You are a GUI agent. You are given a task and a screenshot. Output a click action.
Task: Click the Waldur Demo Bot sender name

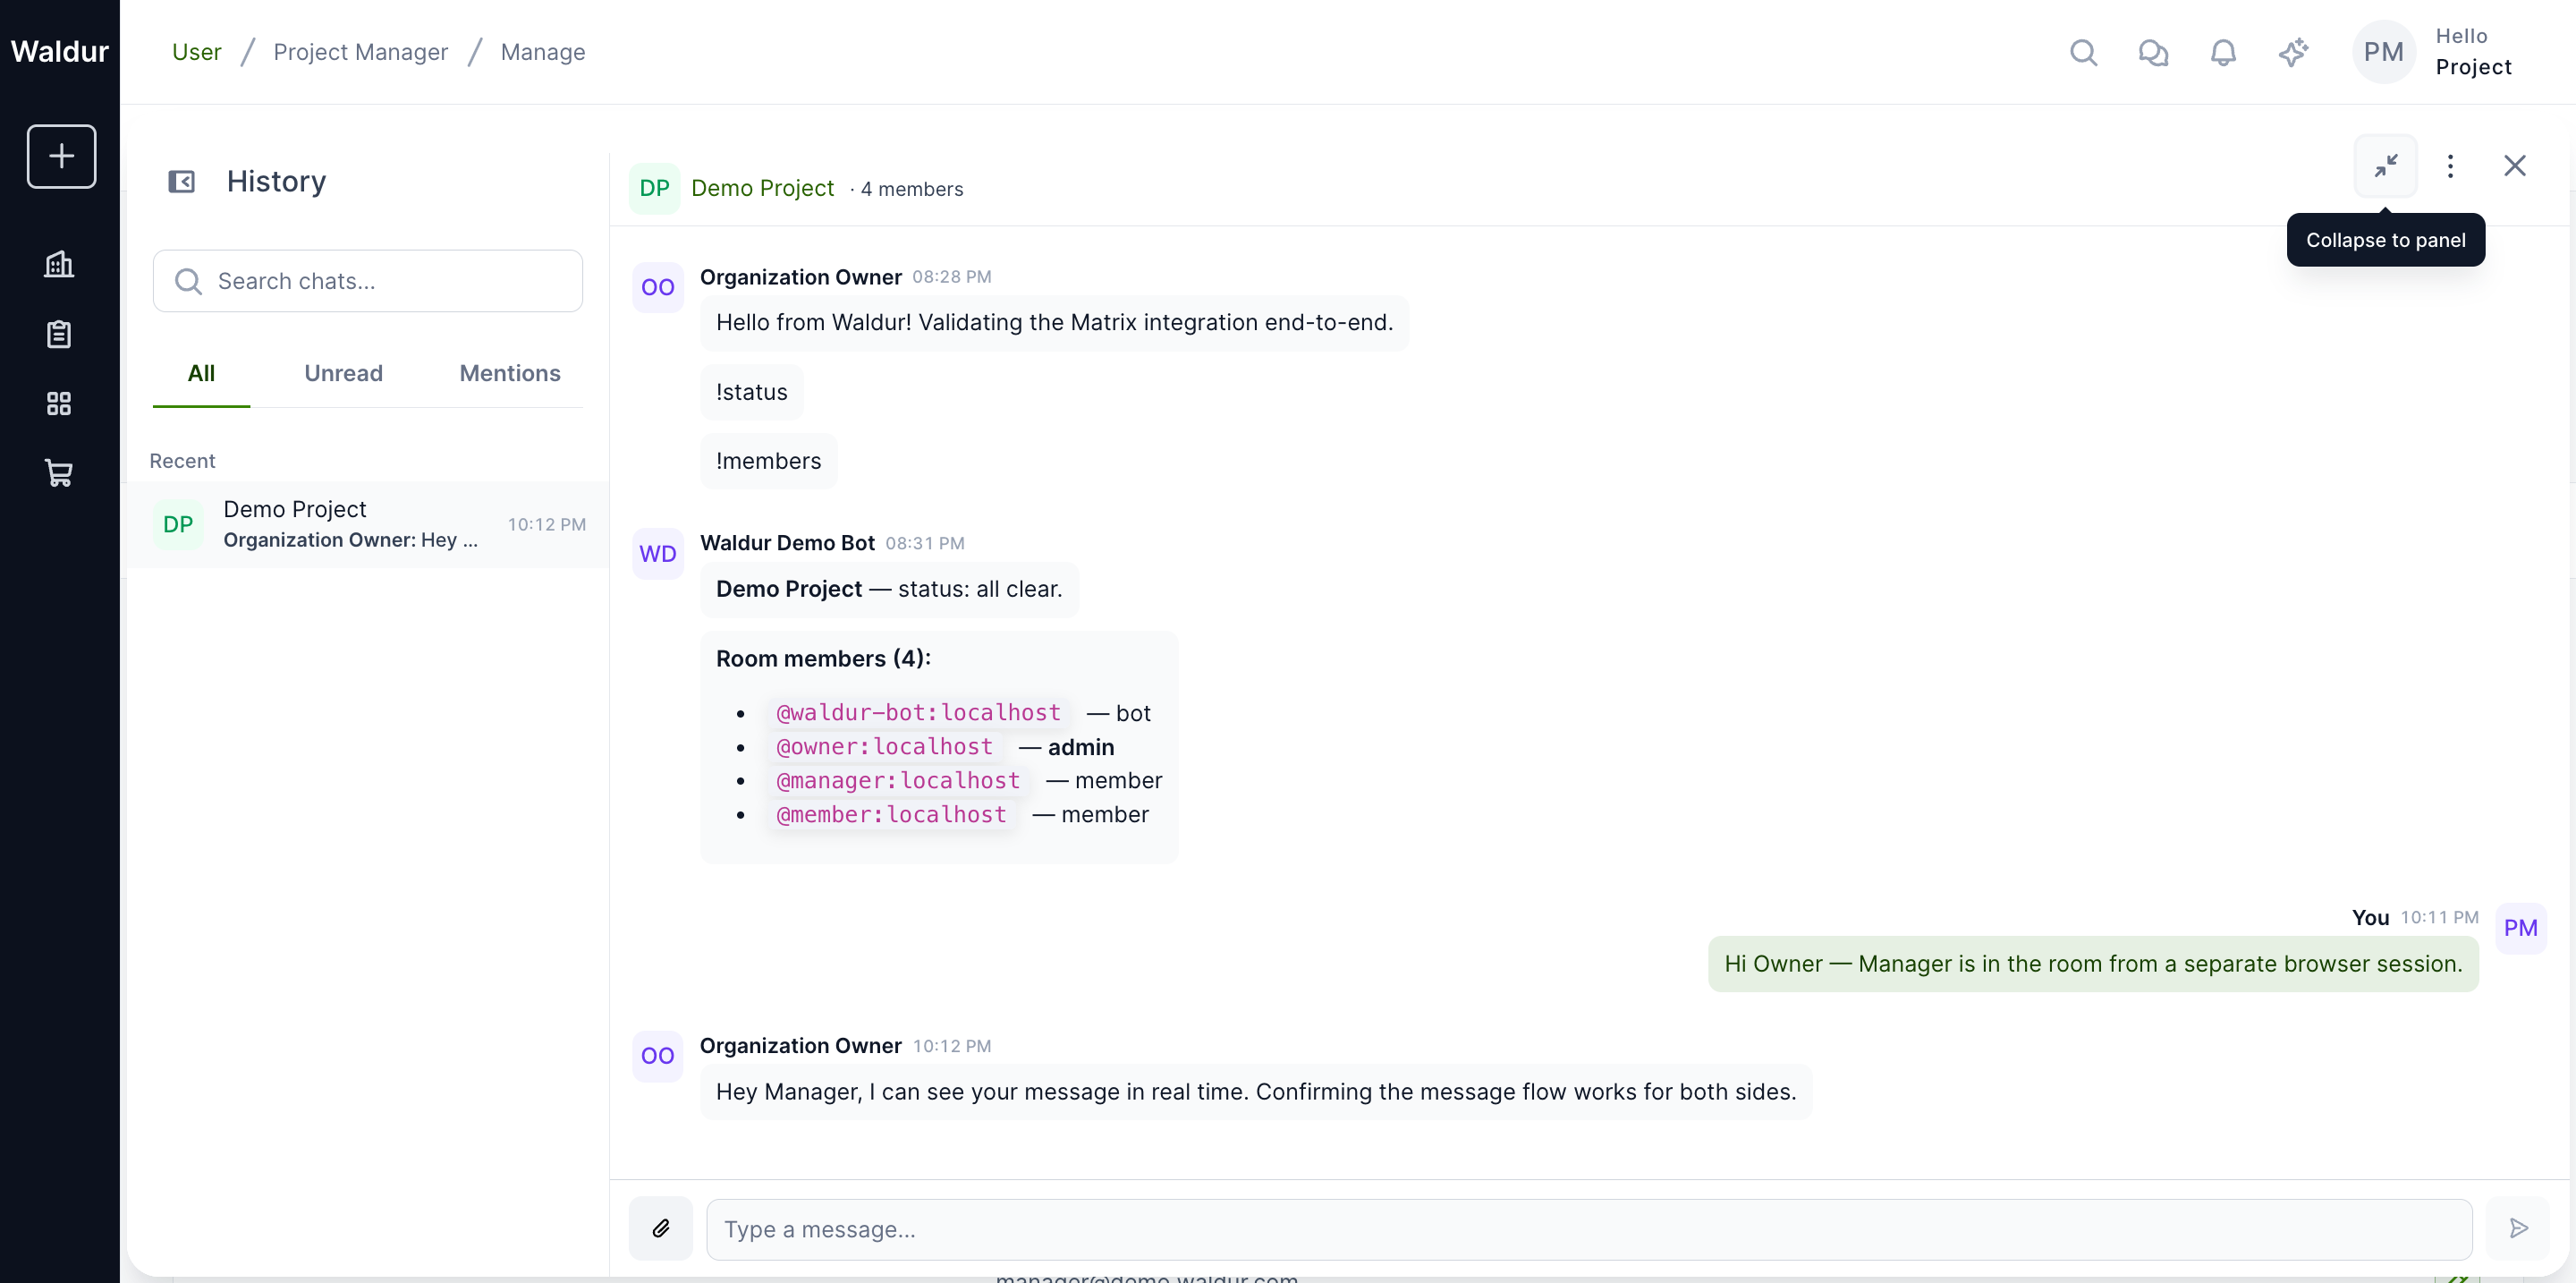pyautogui.click(x=787, y=543)
